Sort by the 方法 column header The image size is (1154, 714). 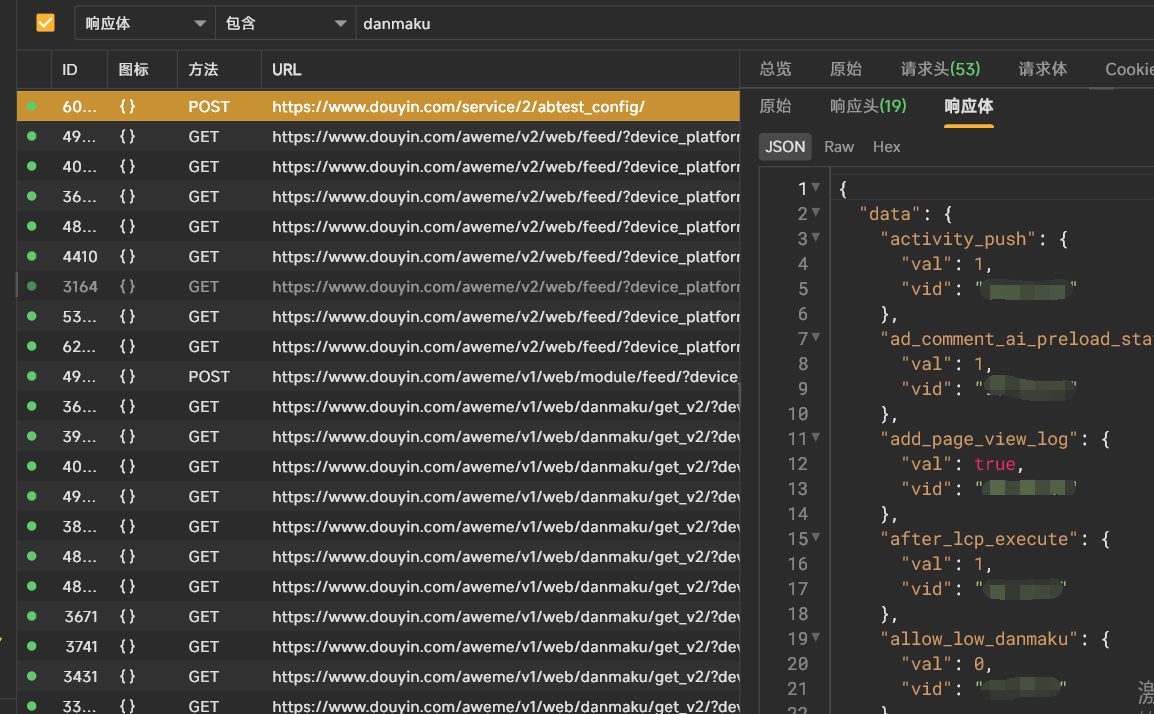tap(203, 69)
